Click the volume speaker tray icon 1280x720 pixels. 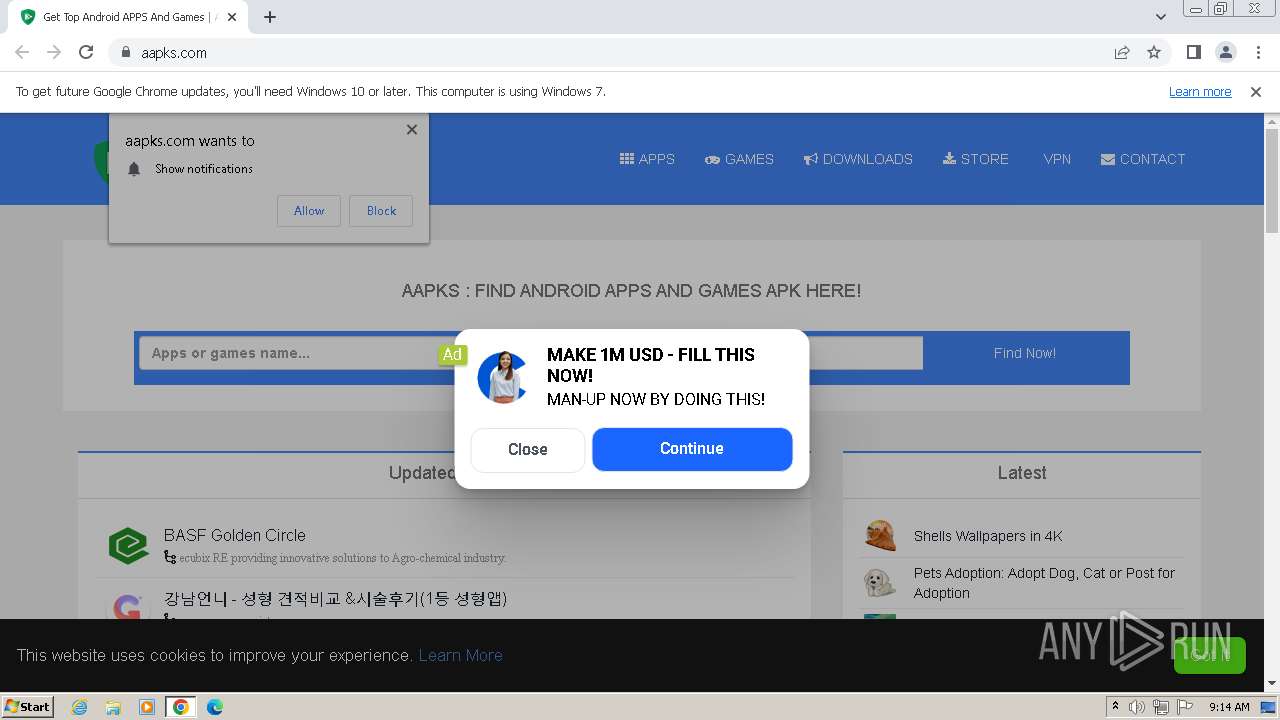[1136, 707]
